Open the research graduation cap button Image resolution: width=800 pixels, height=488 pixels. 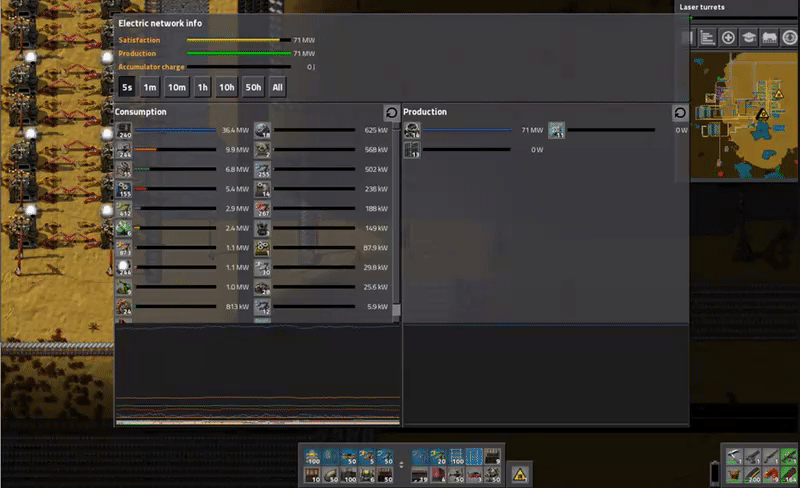point(748,37)
